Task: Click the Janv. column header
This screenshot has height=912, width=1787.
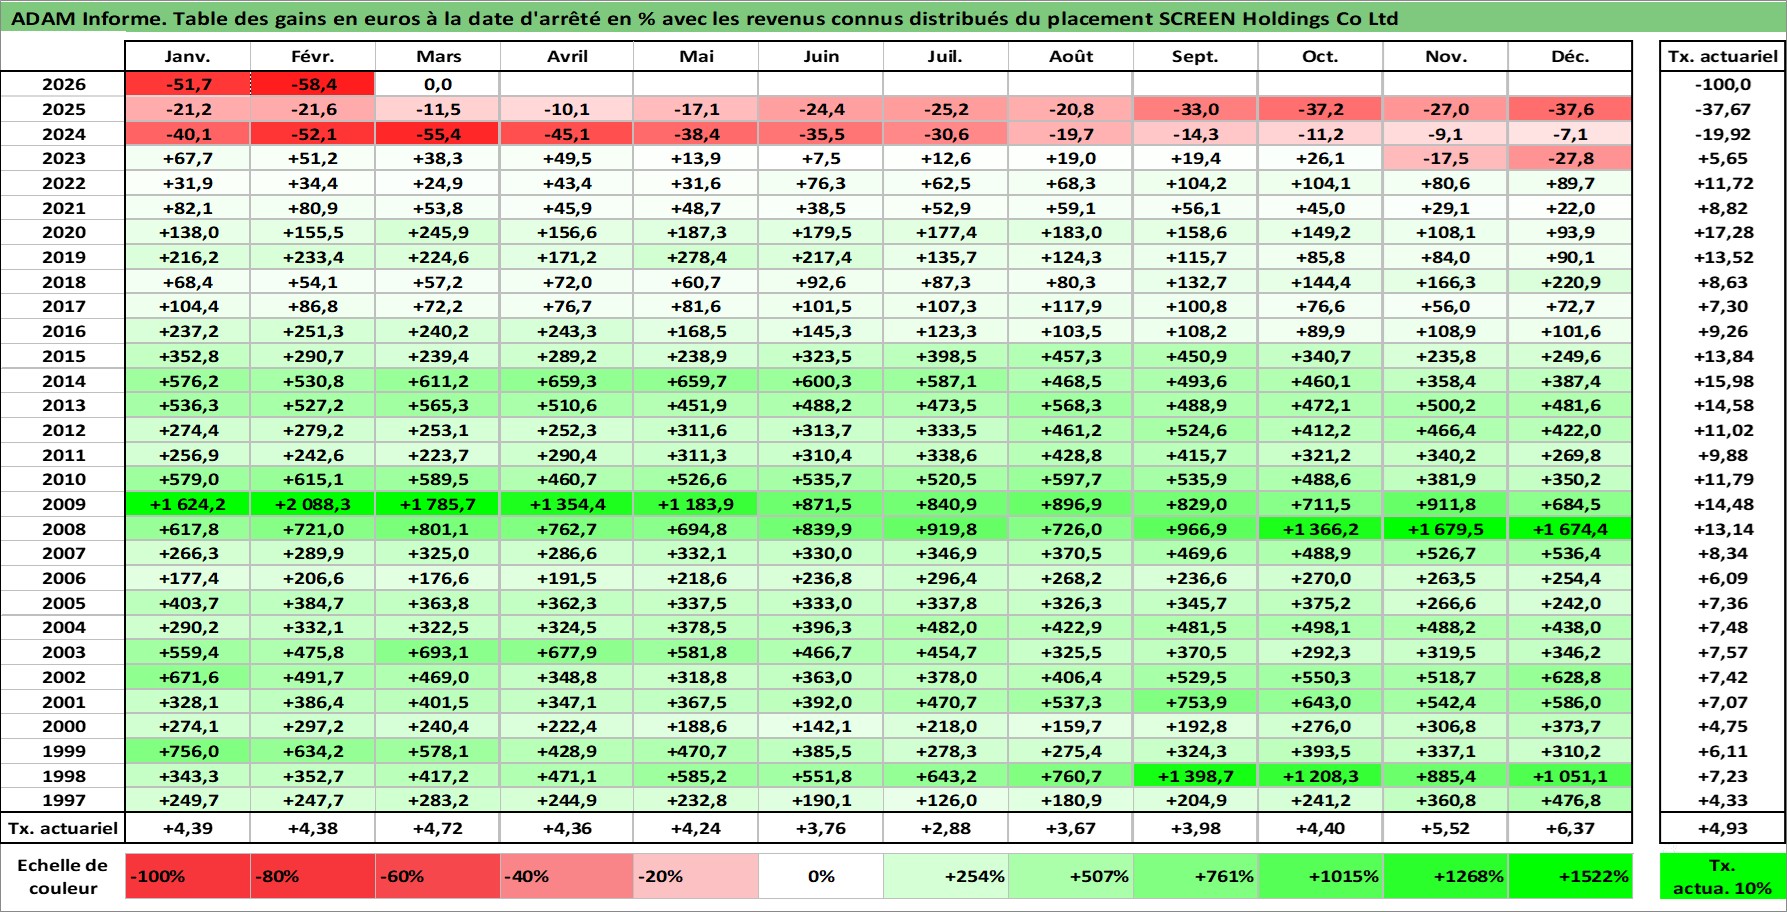Action: (x=188, y=57)
